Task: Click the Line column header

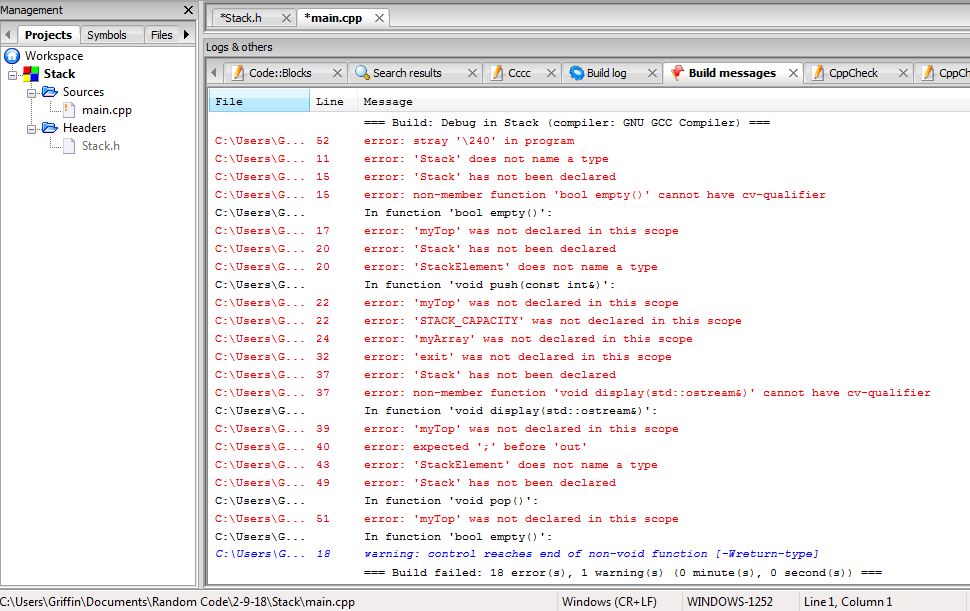Action: [x=333, y=101]
